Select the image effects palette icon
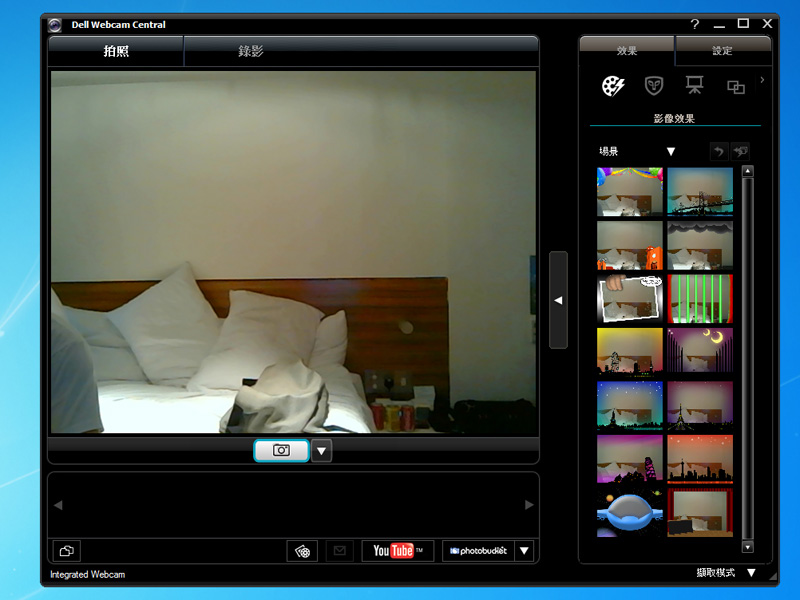The height and width of the screenshot is (600, 800). 613,86
